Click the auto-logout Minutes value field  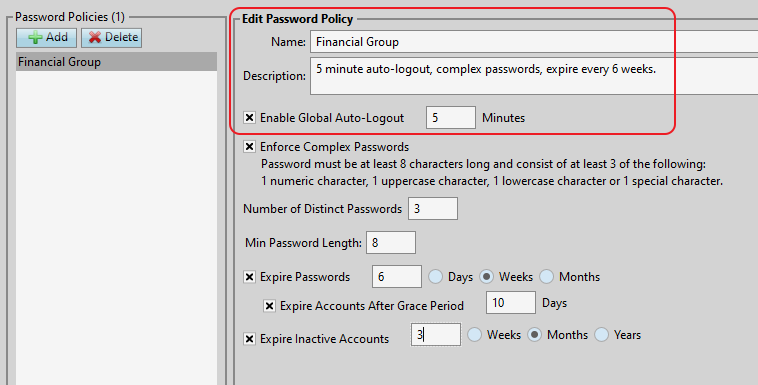click(451, 118)
